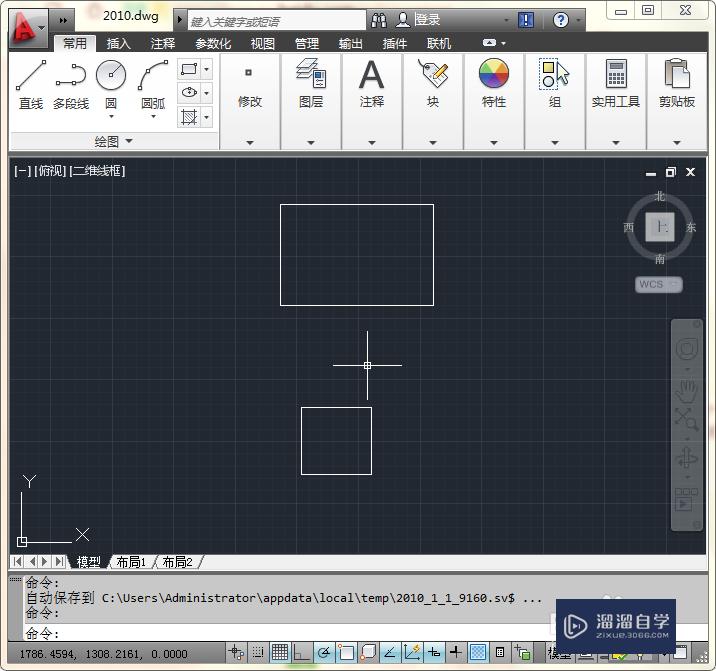
Task: Expand the Circle tool dropdown arrow
Action: click(x=111, y=117)
